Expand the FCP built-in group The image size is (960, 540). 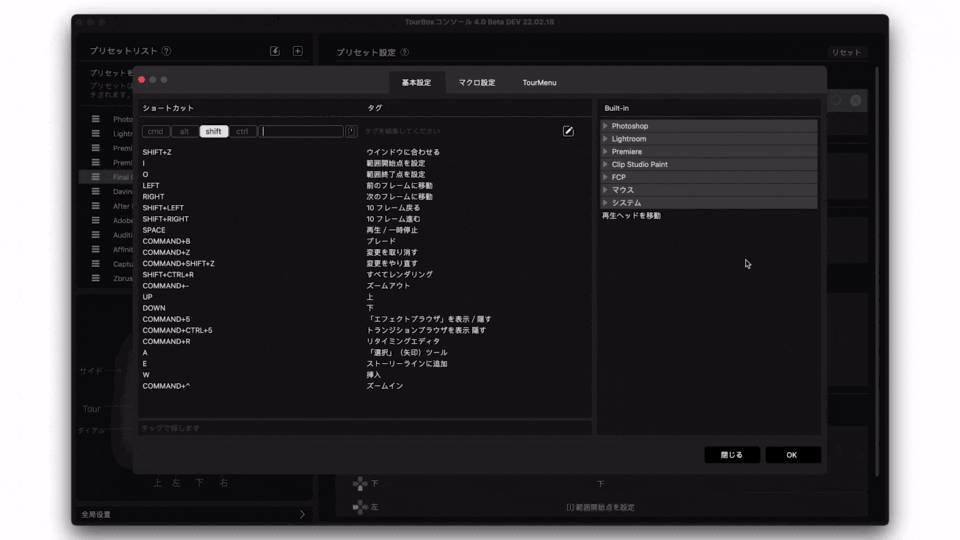click(606, 177)
